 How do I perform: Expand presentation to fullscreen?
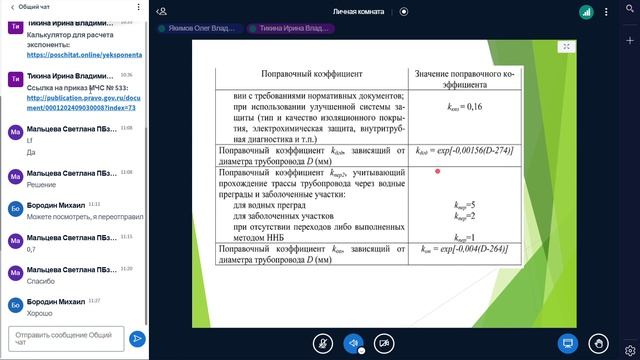pyautogui.click(x=567, y=47)
